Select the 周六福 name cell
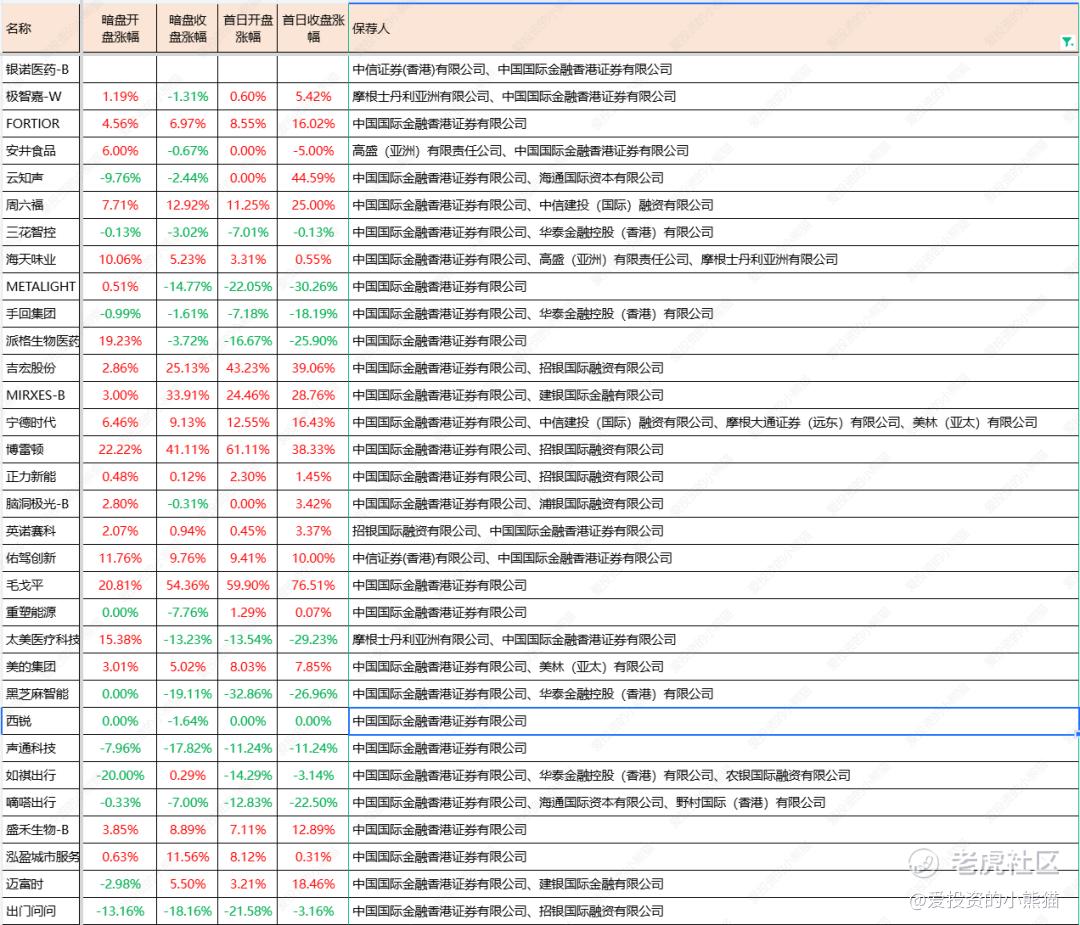This screenshot has height=925, width=1080. [41, 205]
